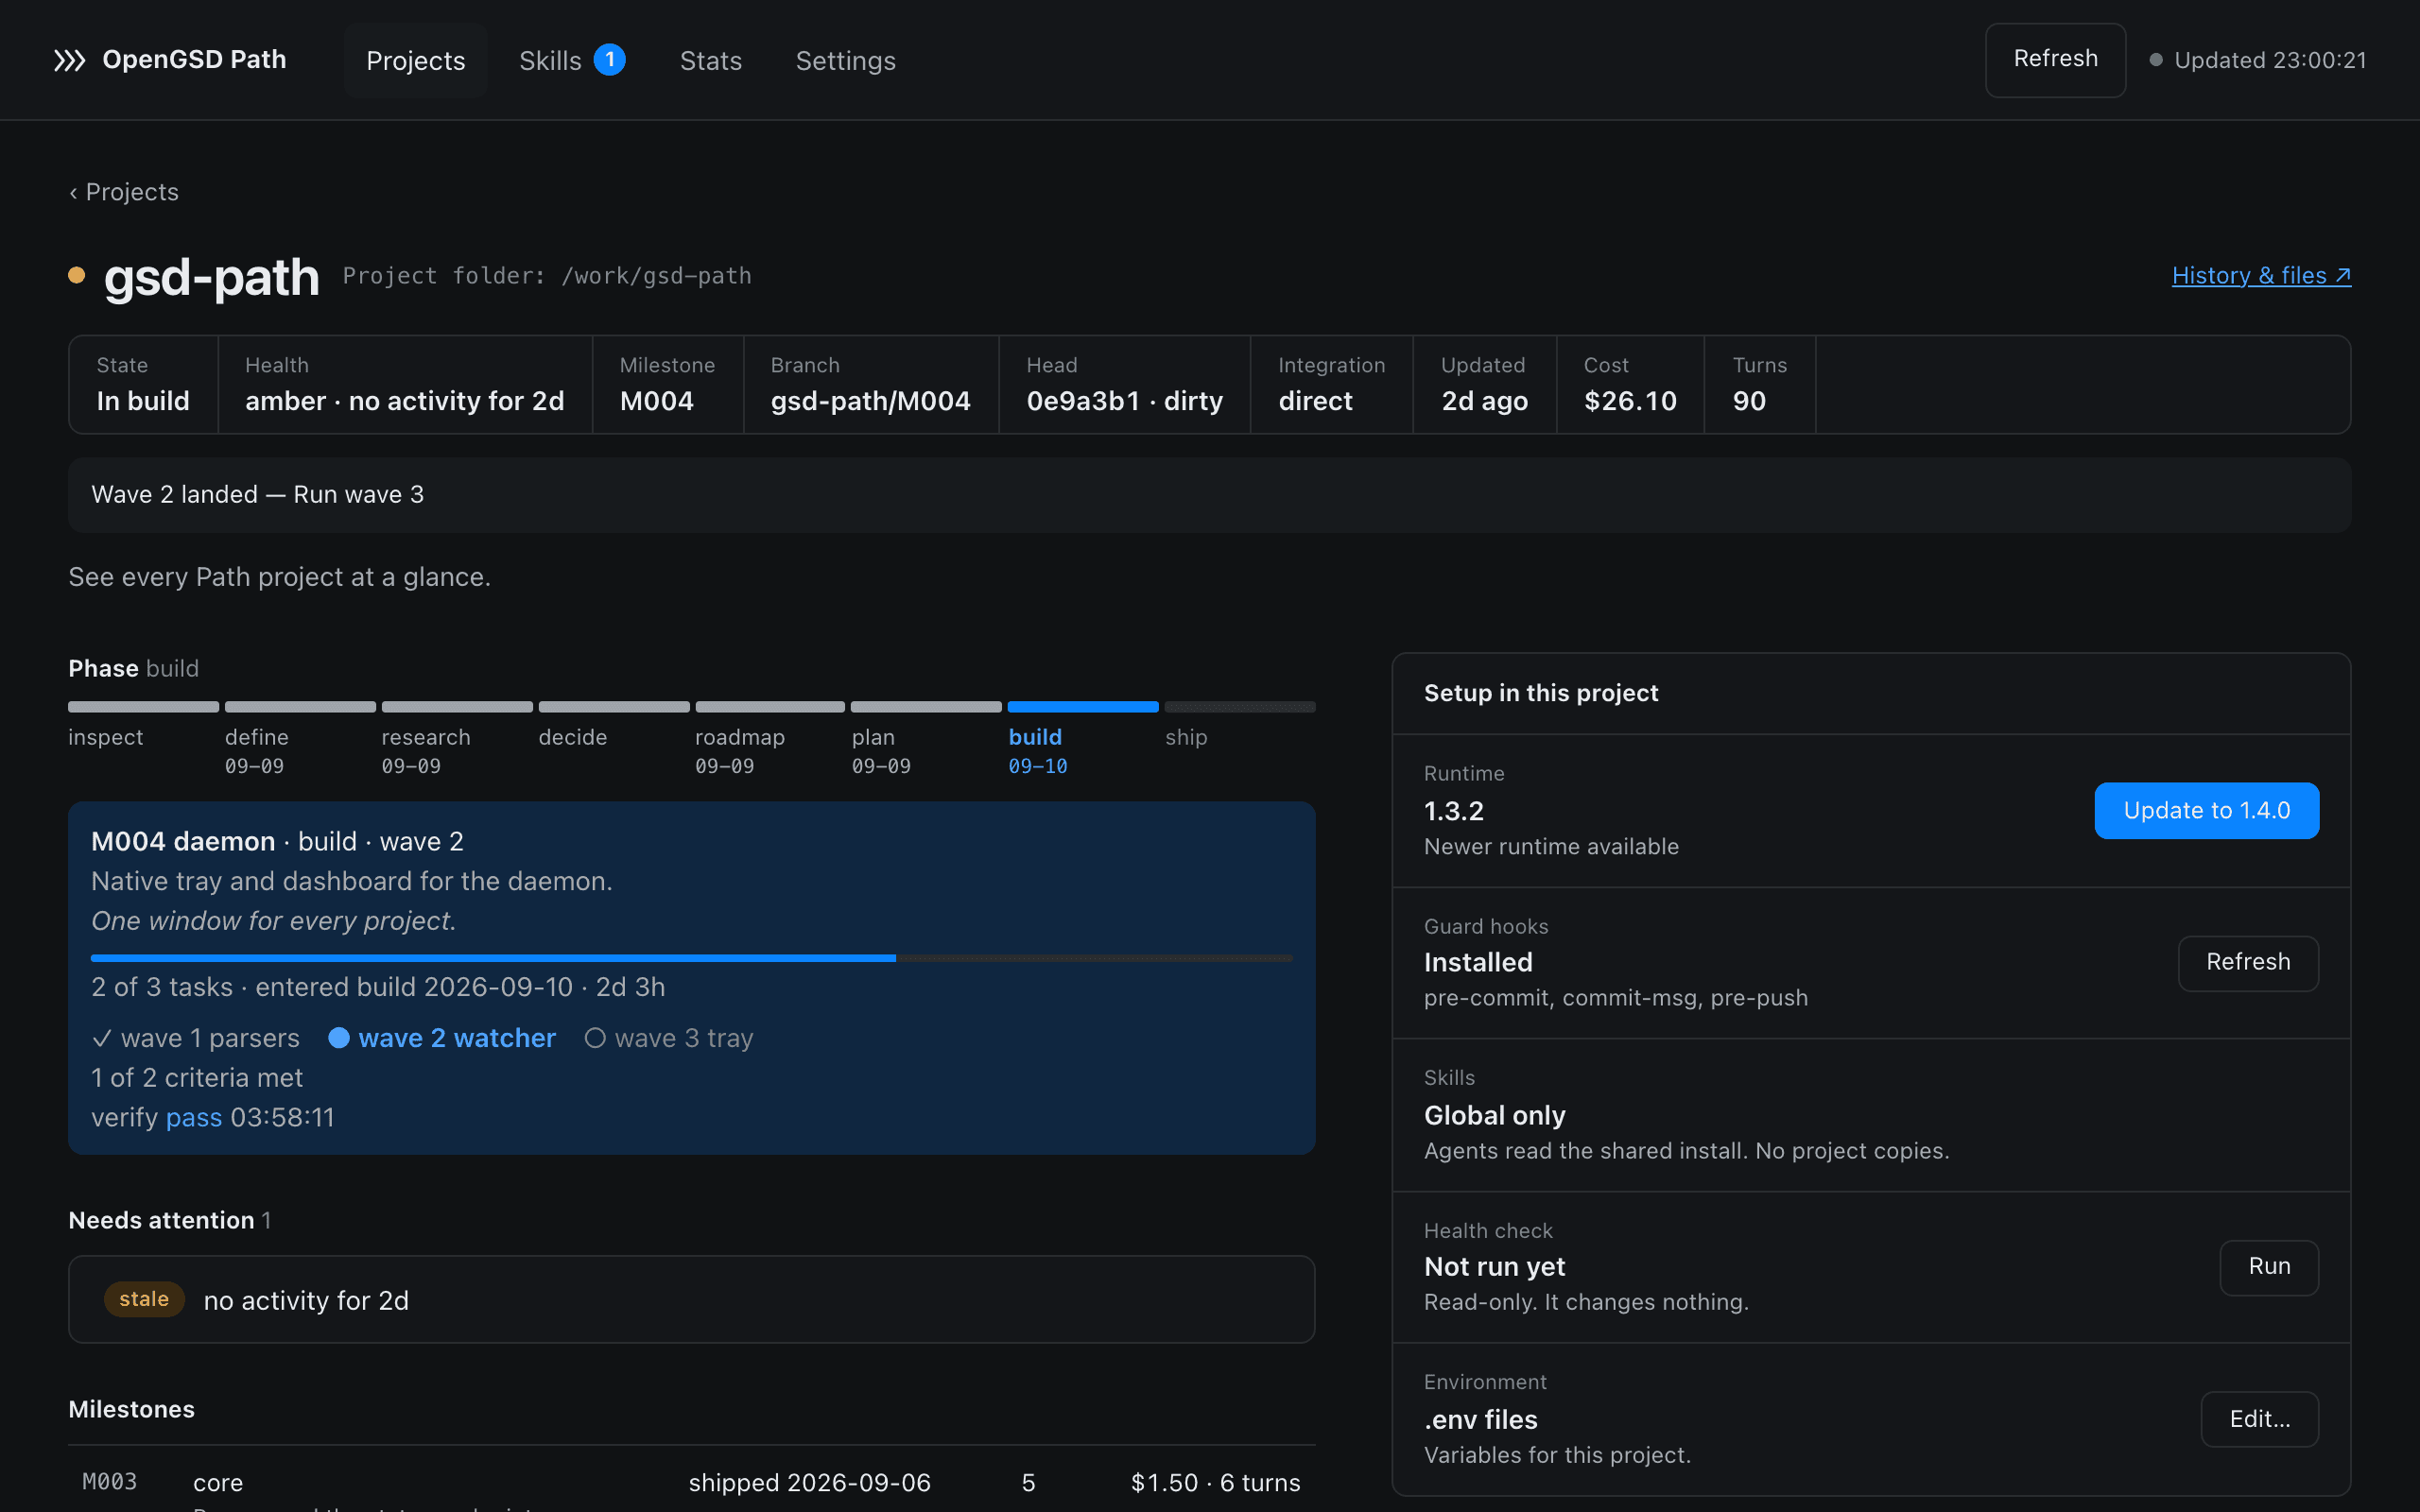Click the 'gsd-path' project title

[x=211, y=277]
